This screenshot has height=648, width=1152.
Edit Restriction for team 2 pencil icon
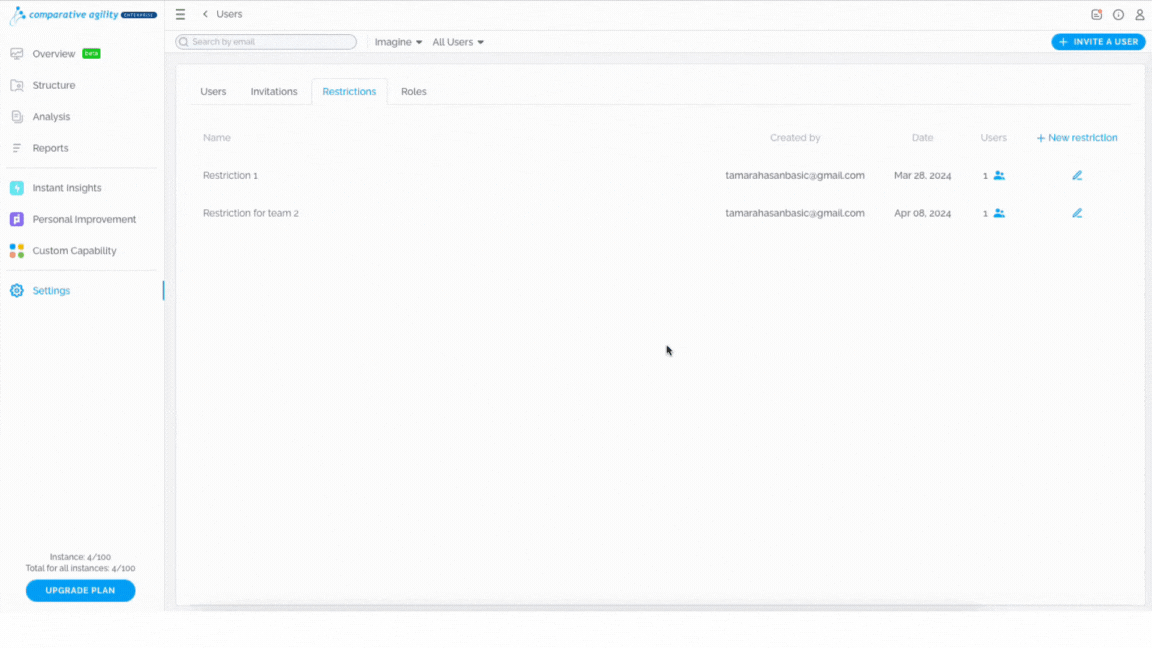1077,213
